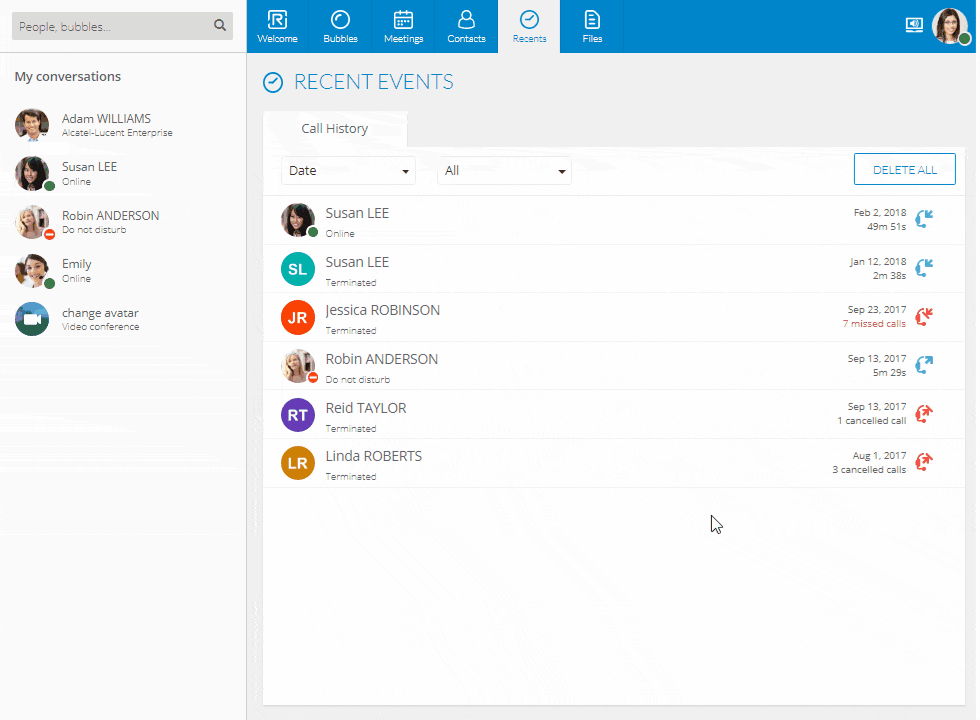Click missed call icon for Jessica ROBINSON

tap(924, 317)
